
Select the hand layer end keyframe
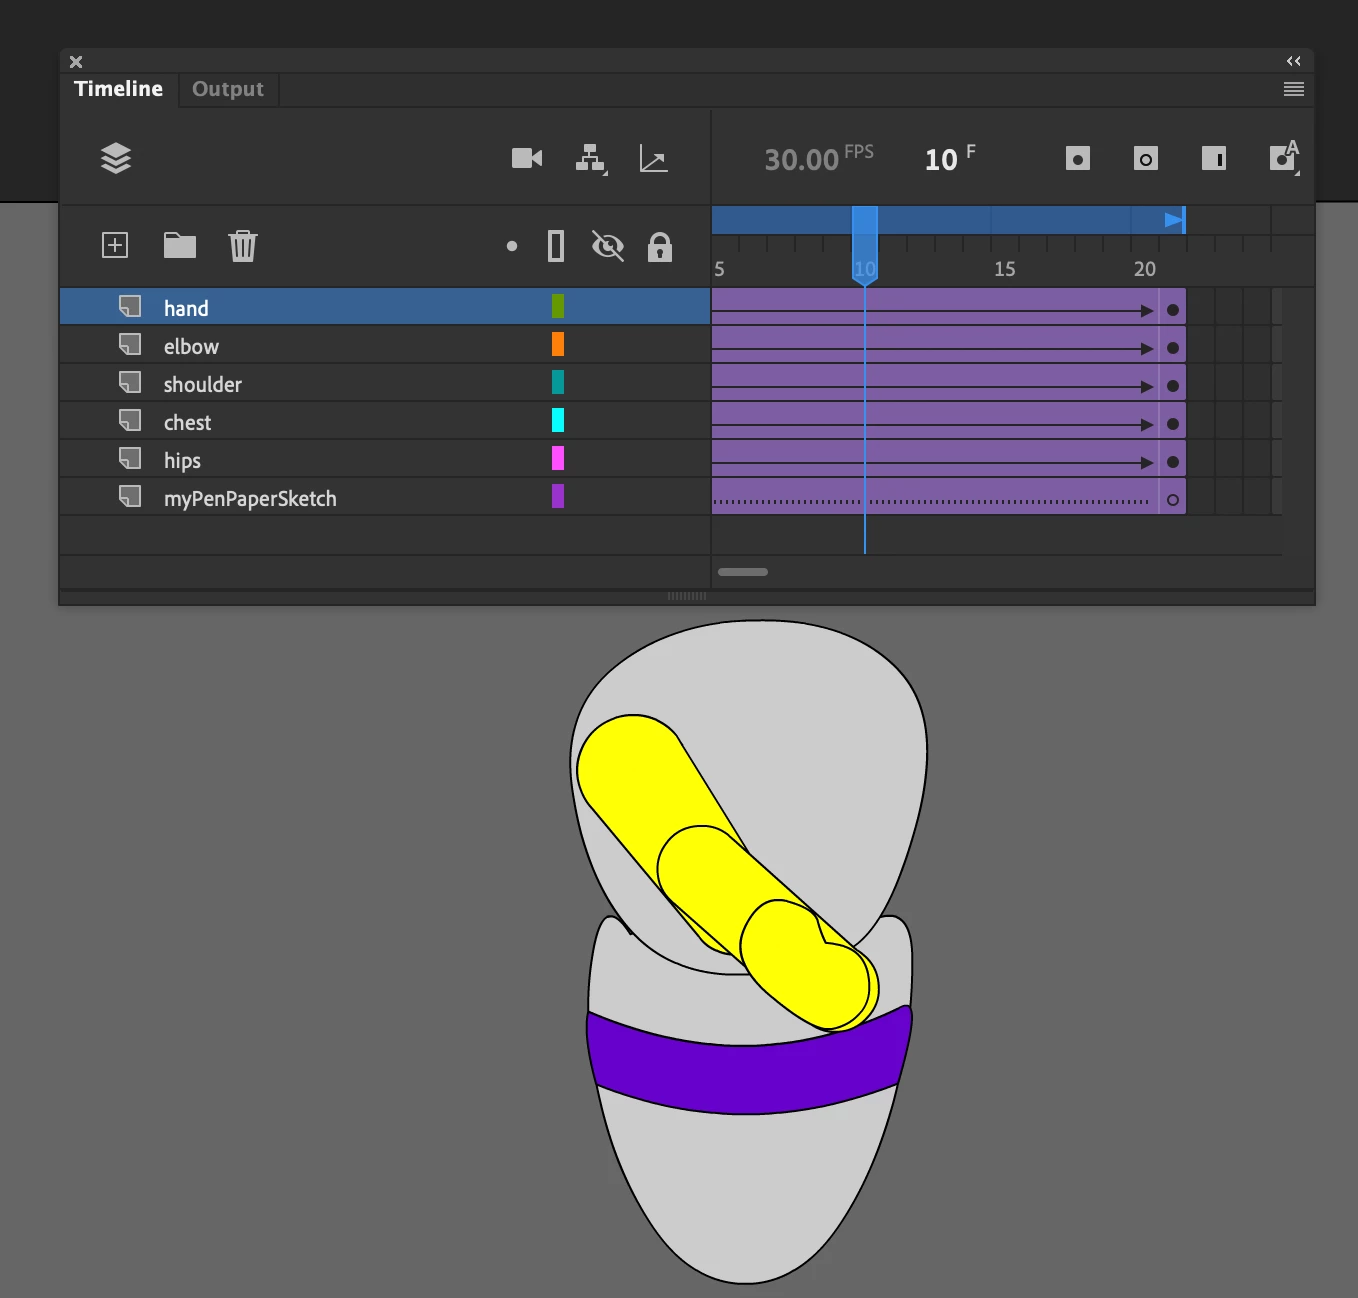click(x=1173, y=310)
